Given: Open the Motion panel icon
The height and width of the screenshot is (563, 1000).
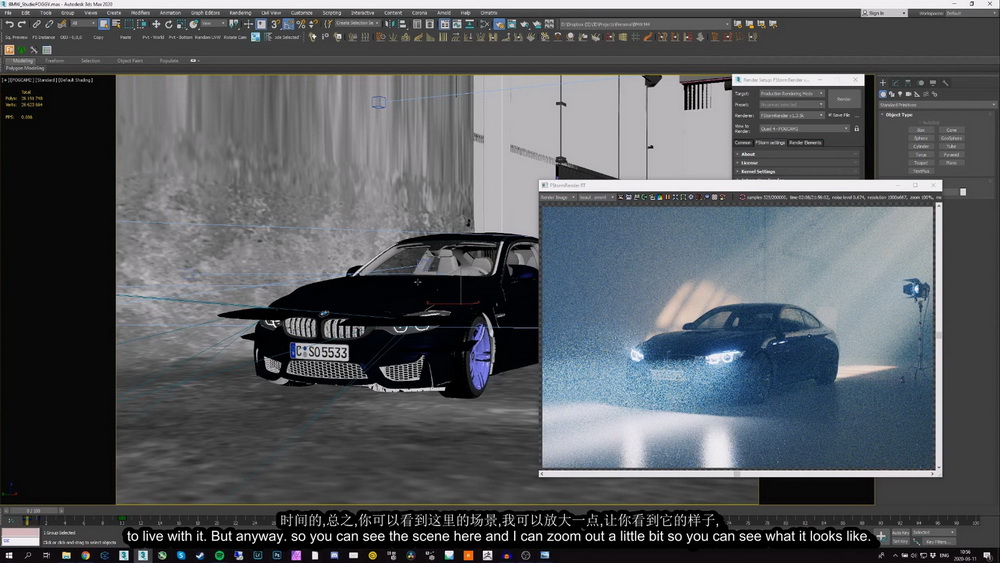Looking at the screenshot, I should click(920, 83).
